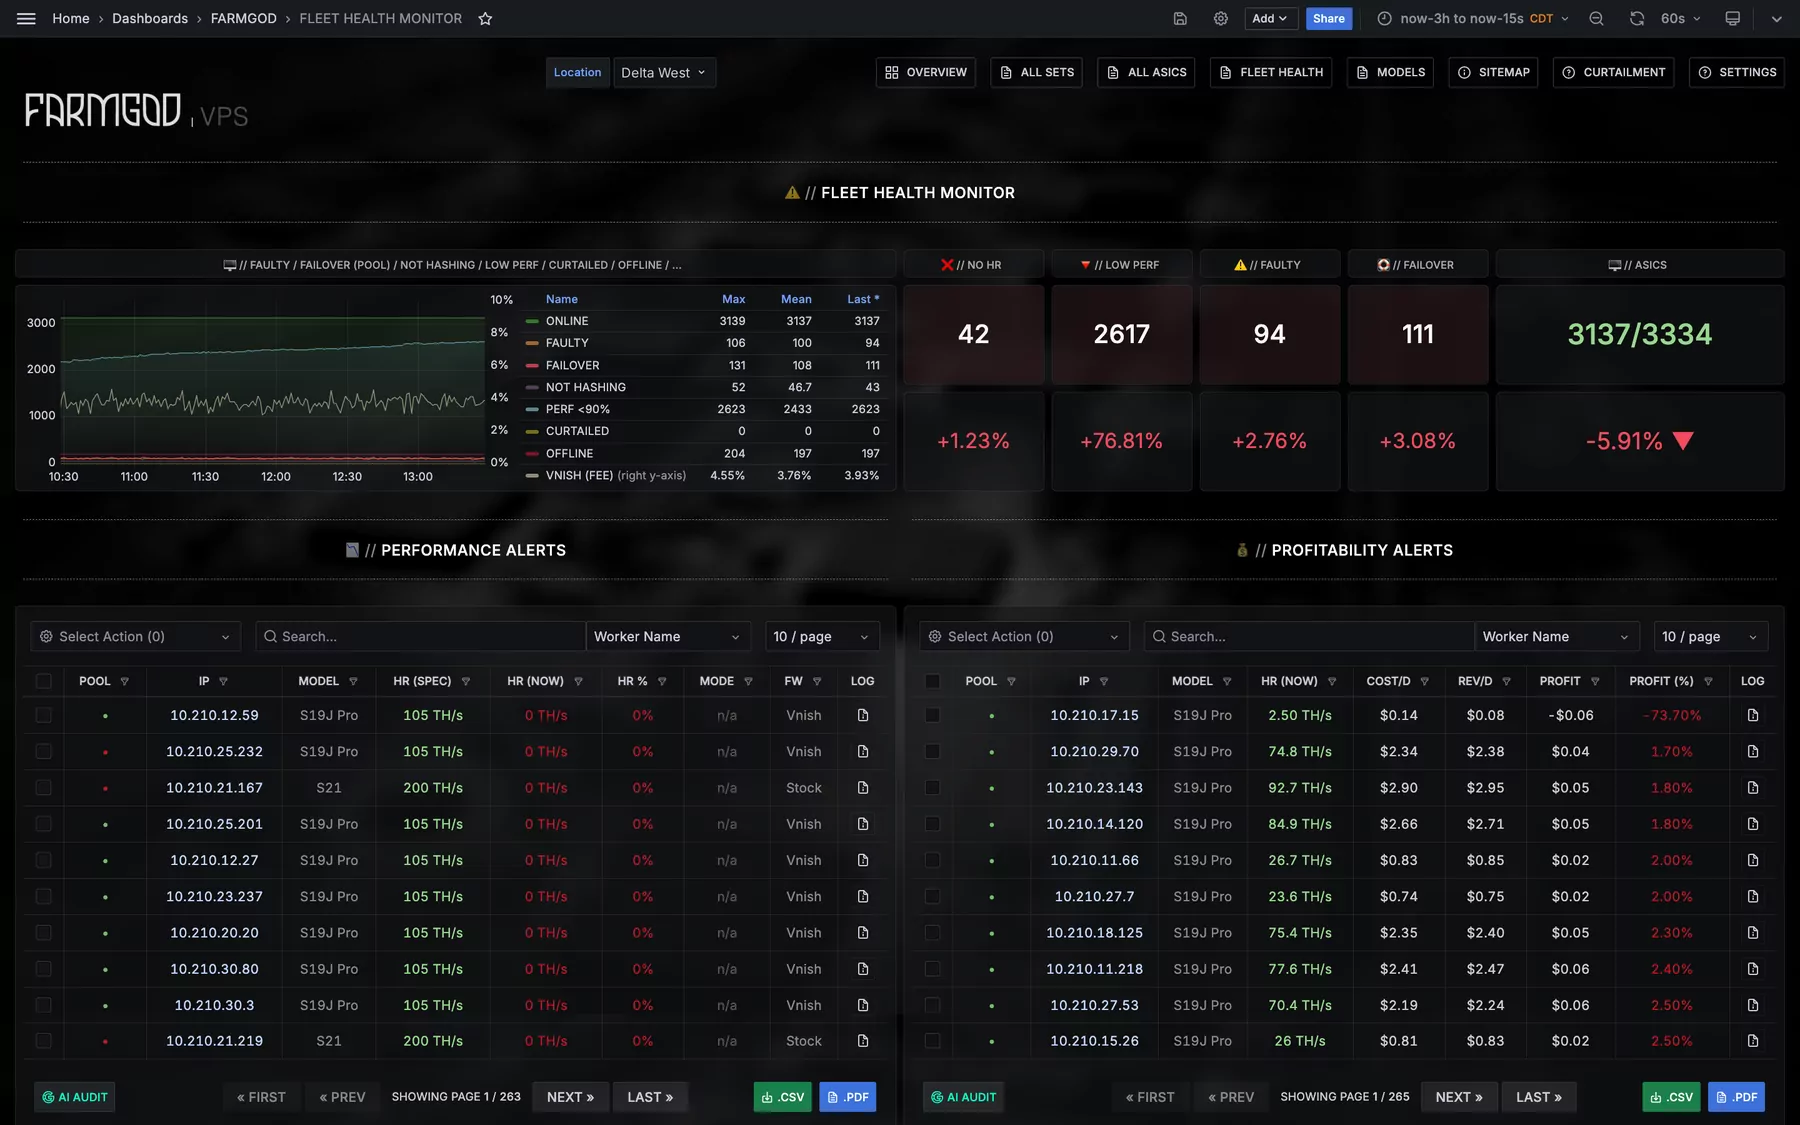Select all rows in profitability alerts
Viewport: 1800px width, 1125px height.
click(x=932, y=681)
